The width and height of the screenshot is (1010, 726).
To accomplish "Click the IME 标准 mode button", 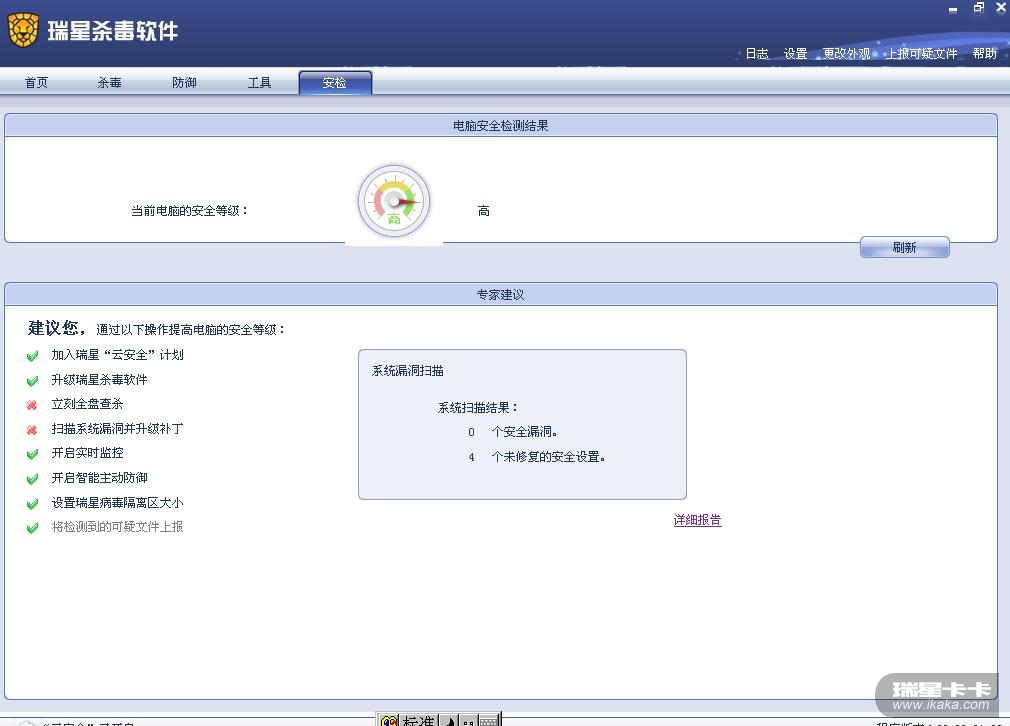I will 419,720.
